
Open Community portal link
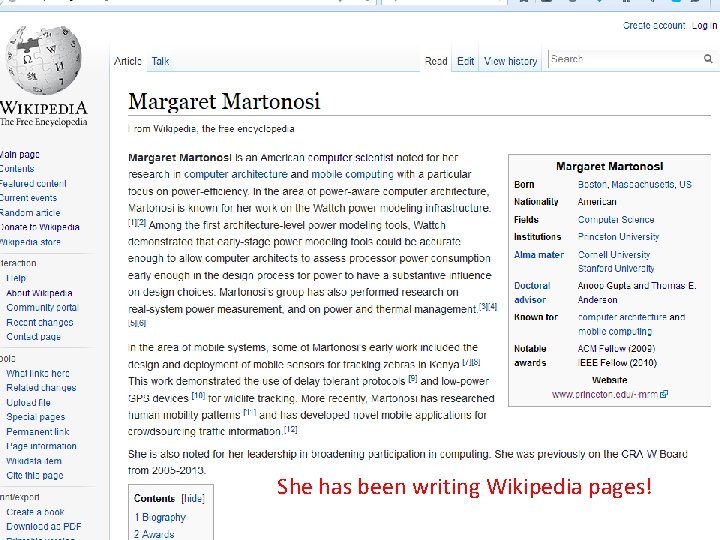[x=42, y=307]
